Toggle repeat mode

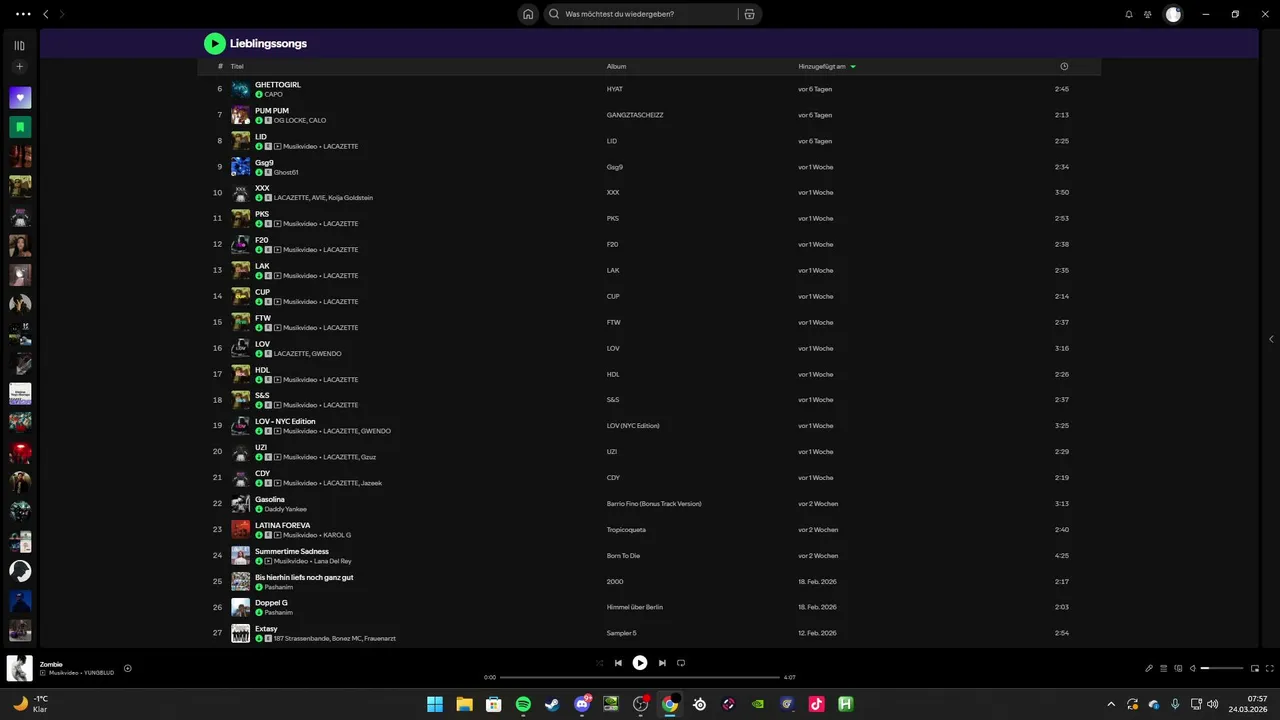pyautogui.click(x=681, y=663)
